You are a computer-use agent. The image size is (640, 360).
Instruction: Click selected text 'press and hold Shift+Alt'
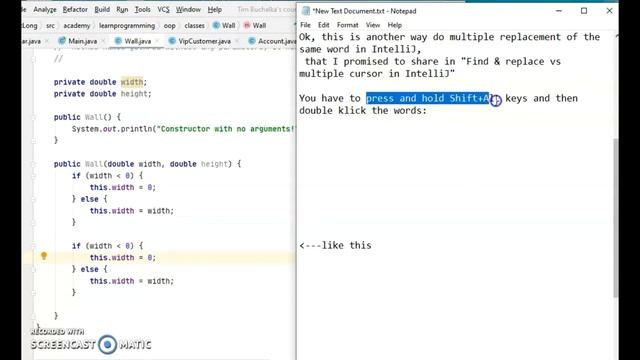tap(427, 98)
